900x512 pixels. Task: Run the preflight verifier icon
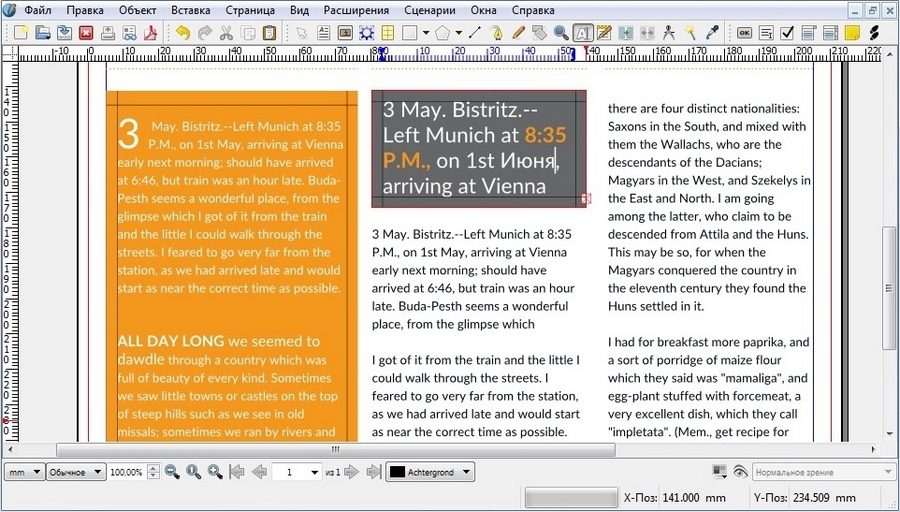tap(129, 33)
